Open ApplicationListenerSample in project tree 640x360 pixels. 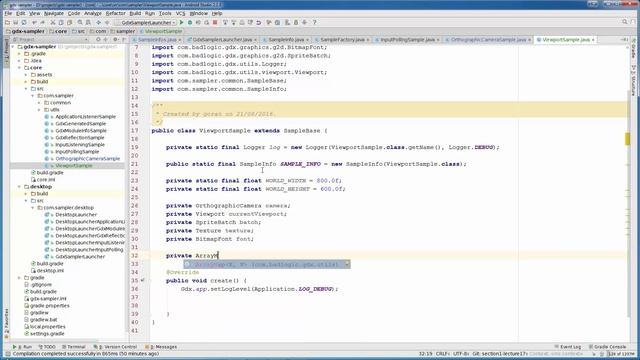(x=85, y=117)
